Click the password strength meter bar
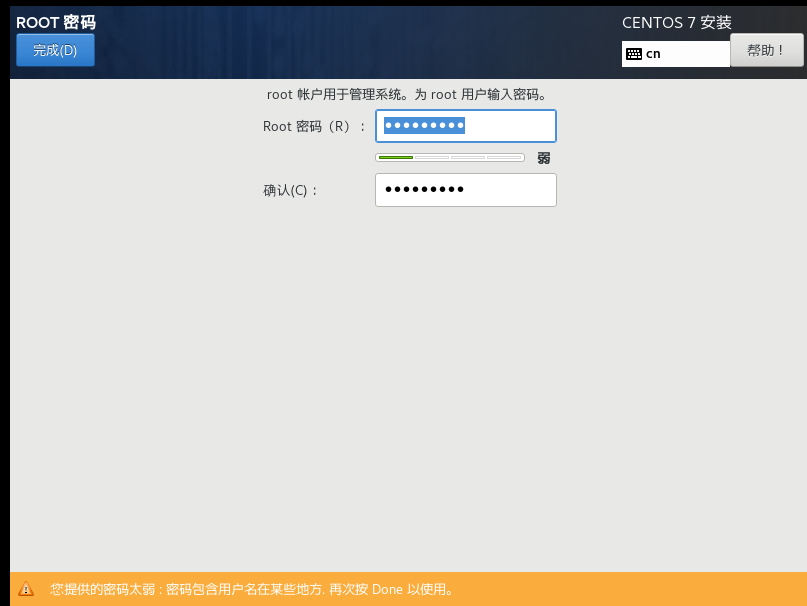The image size is (807, 606). [450, 158]
